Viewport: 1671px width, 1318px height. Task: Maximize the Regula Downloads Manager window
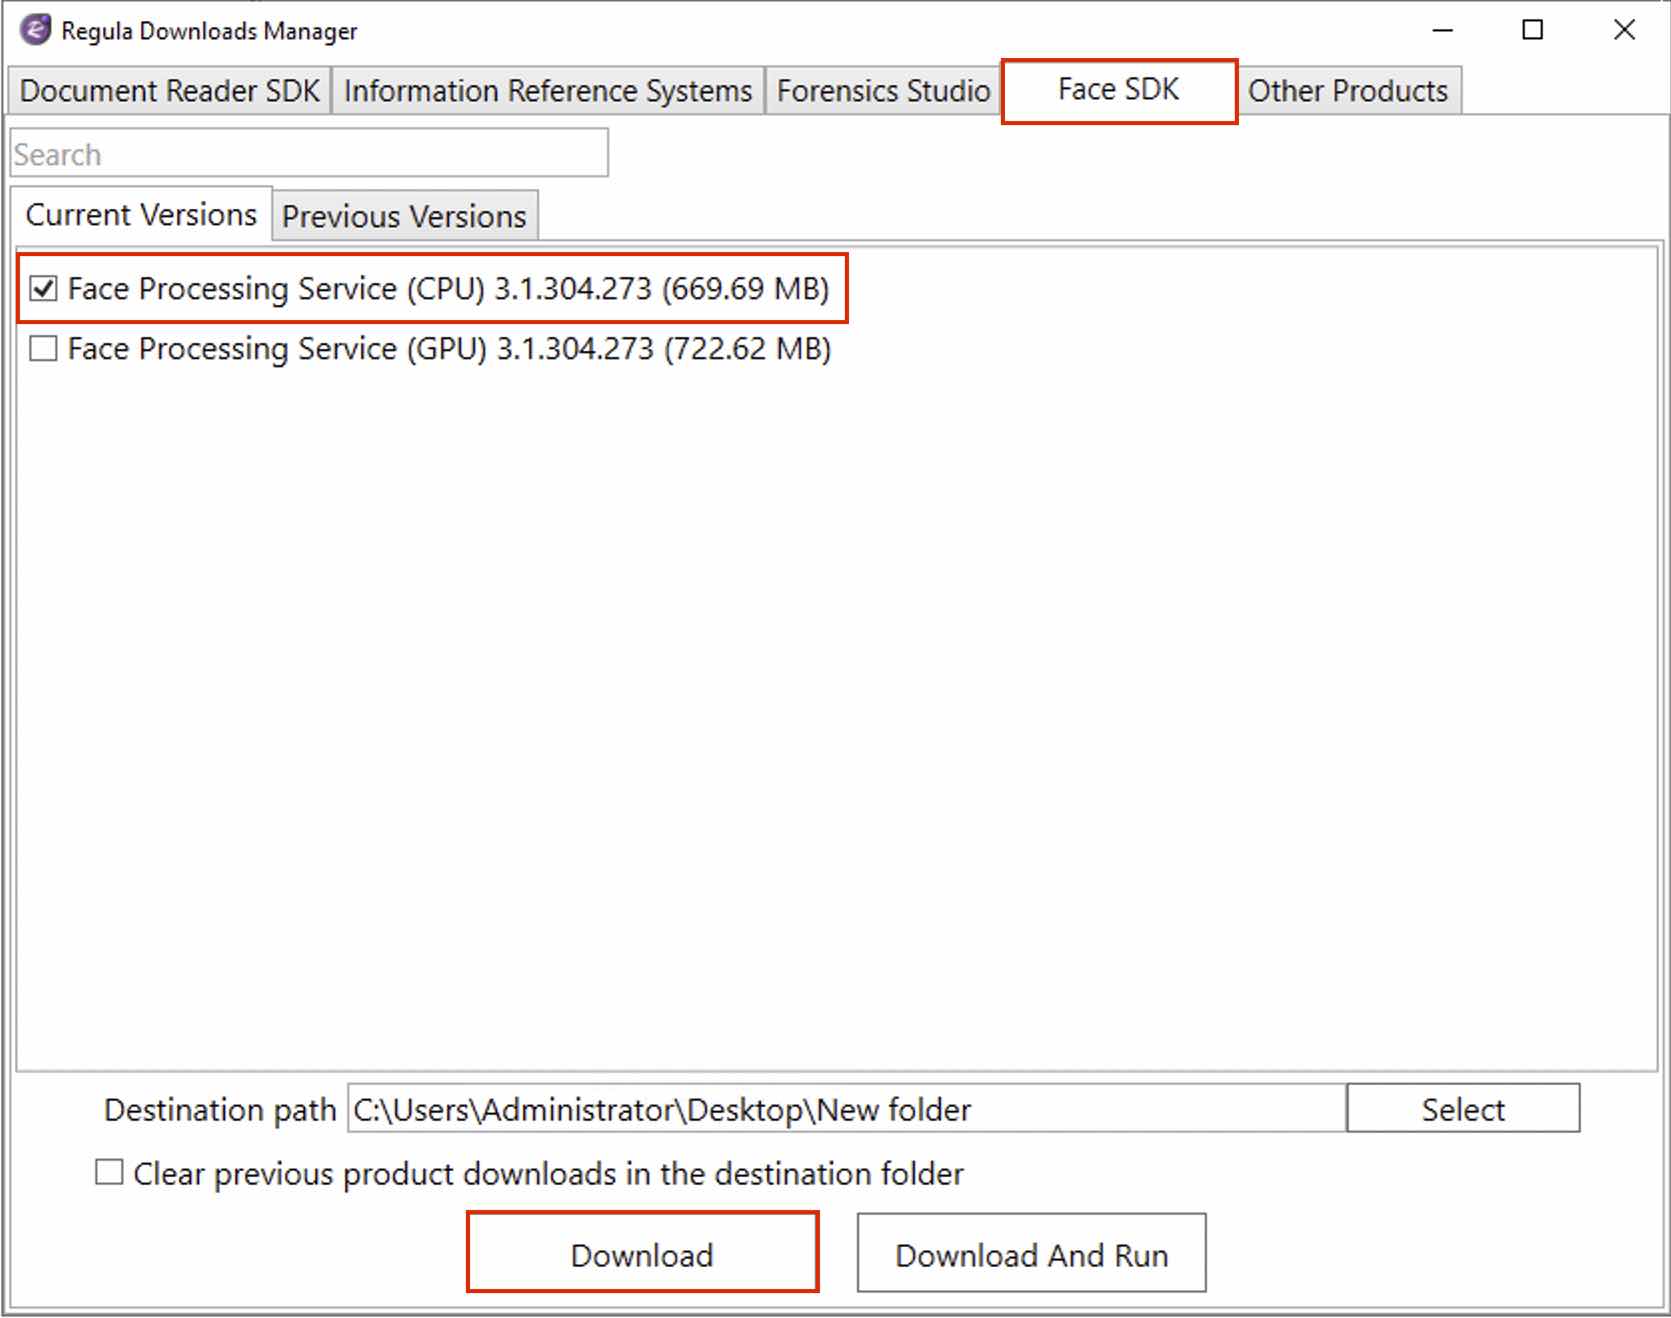(1532, 30)
